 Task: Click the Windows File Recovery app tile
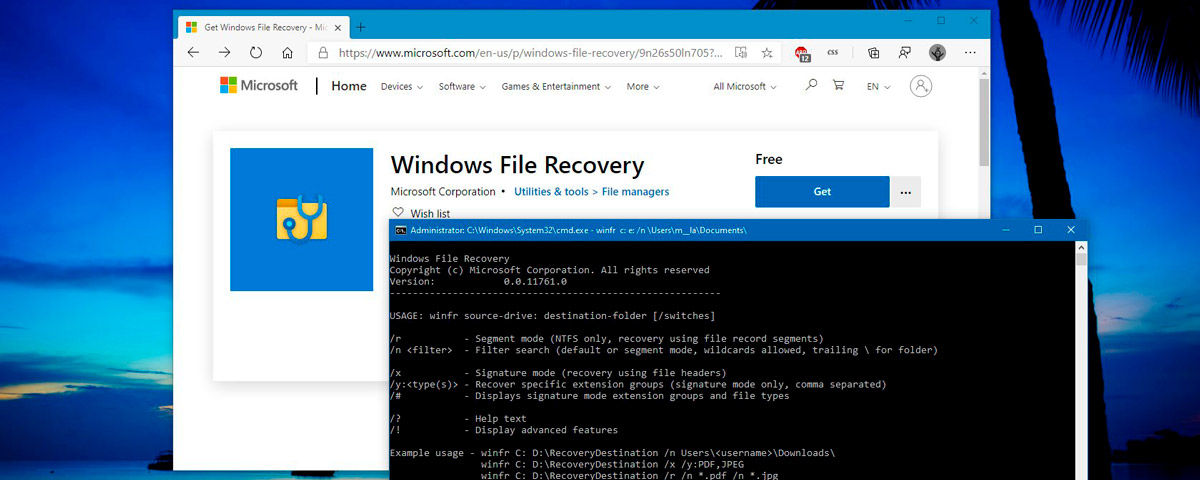click(x=302, y=219)
